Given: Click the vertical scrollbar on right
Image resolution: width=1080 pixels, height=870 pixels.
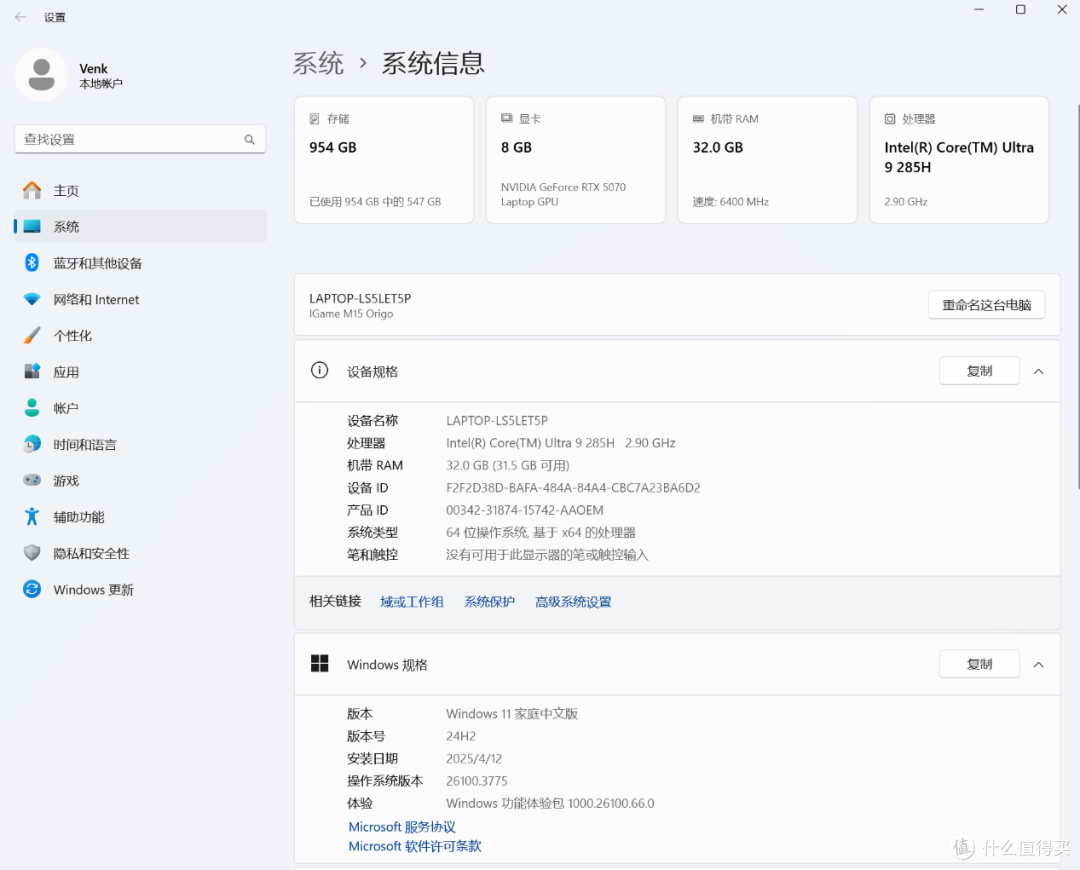Looking at the screenshot, I should [x=1077, y=296].
